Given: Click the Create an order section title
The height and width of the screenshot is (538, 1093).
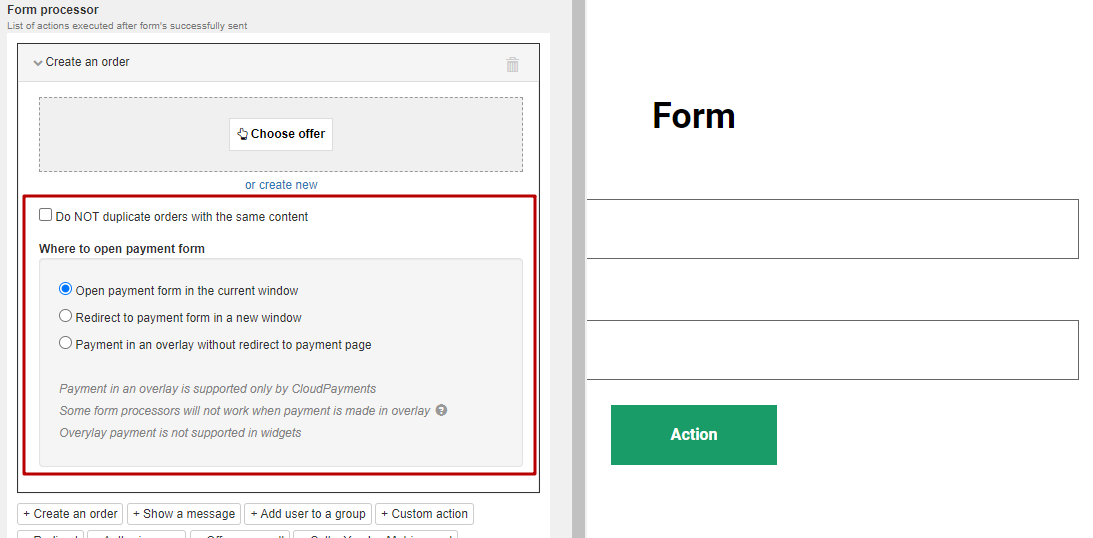Looking at the screenshot, I should [88, 62].
